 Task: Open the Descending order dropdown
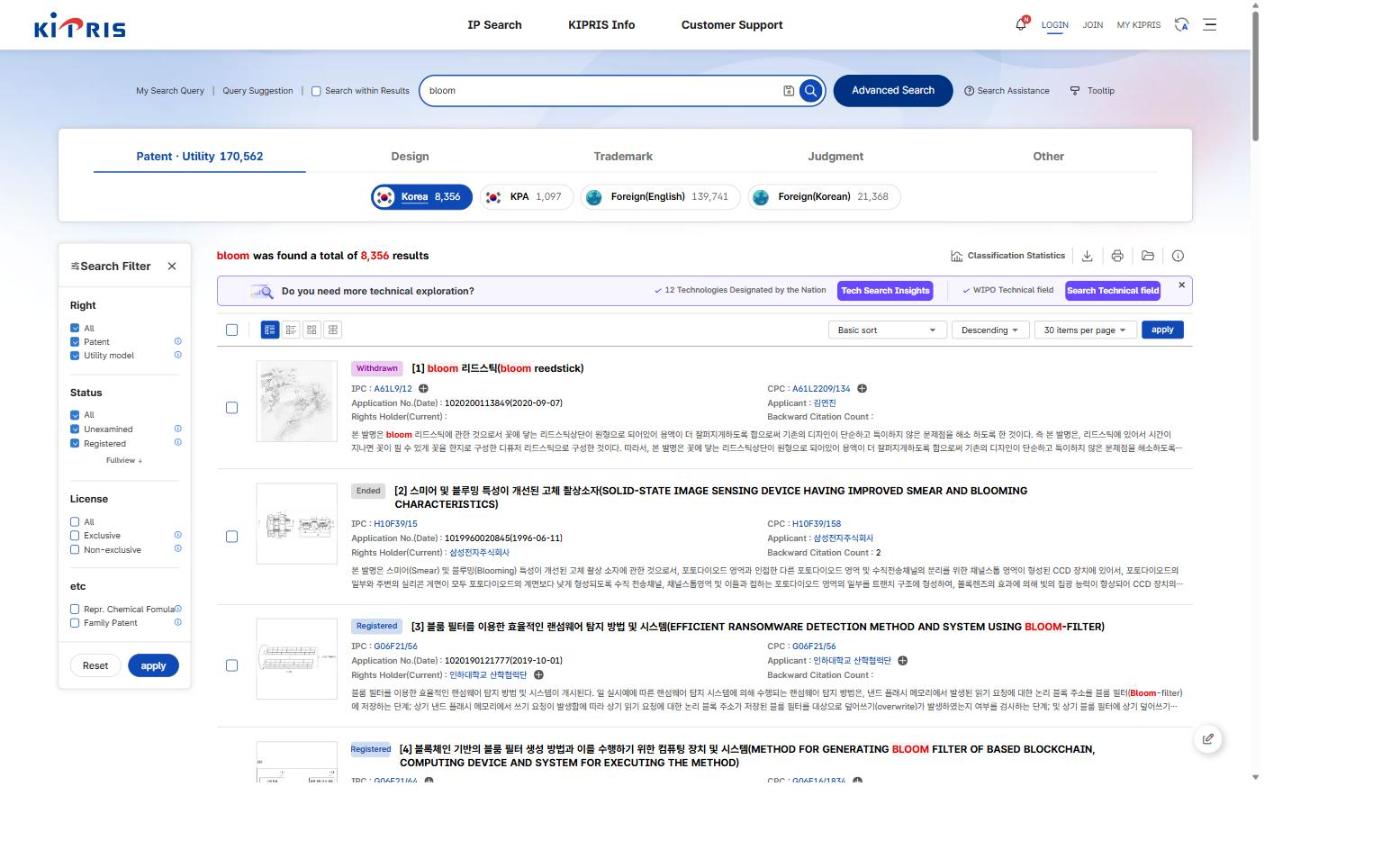[990, 330]
